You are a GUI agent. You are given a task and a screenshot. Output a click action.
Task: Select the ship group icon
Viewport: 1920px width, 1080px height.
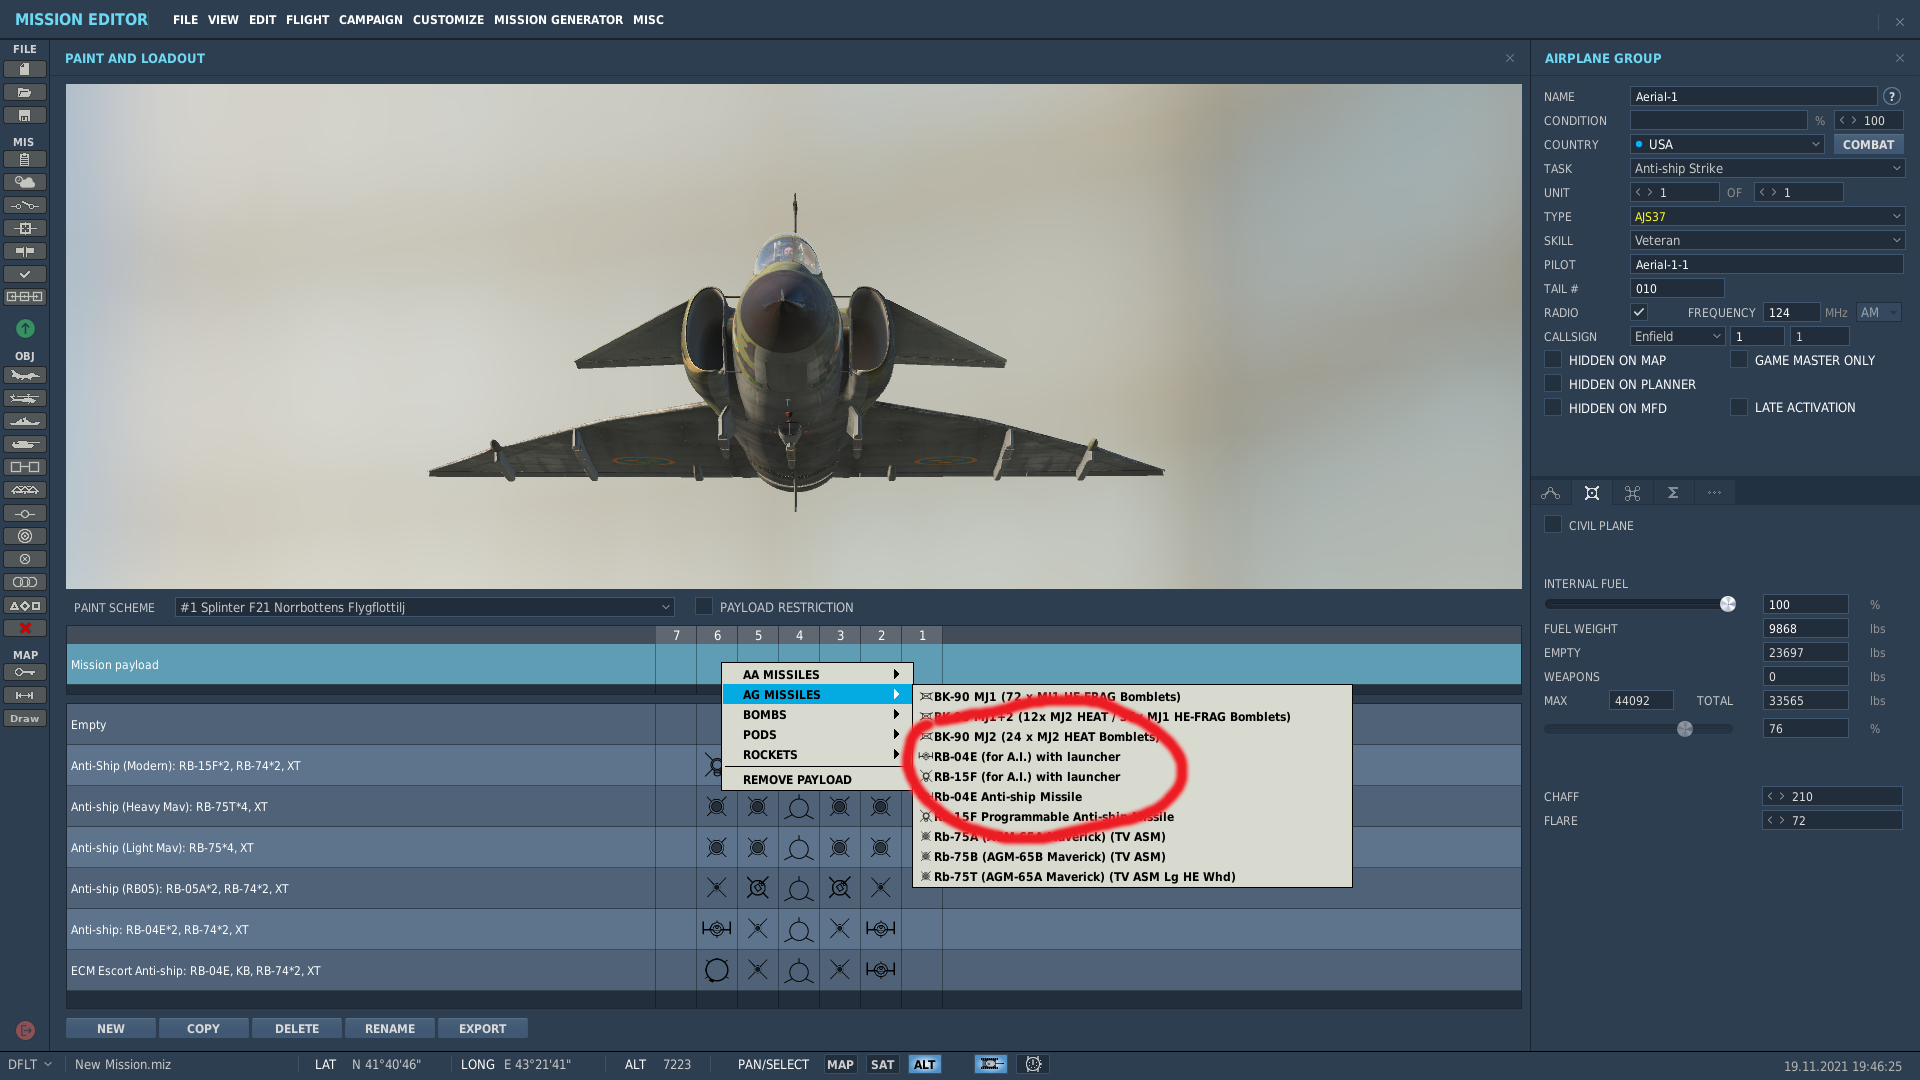[x=25, y=421]
